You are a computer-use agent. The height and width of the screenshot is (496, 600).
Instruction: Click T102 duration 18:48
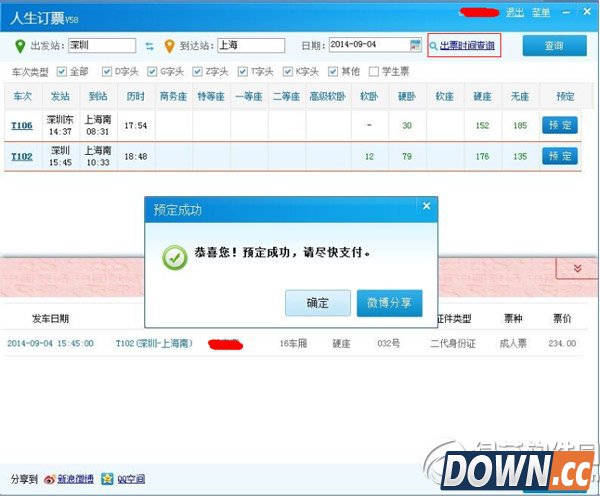tap(135, 157)
